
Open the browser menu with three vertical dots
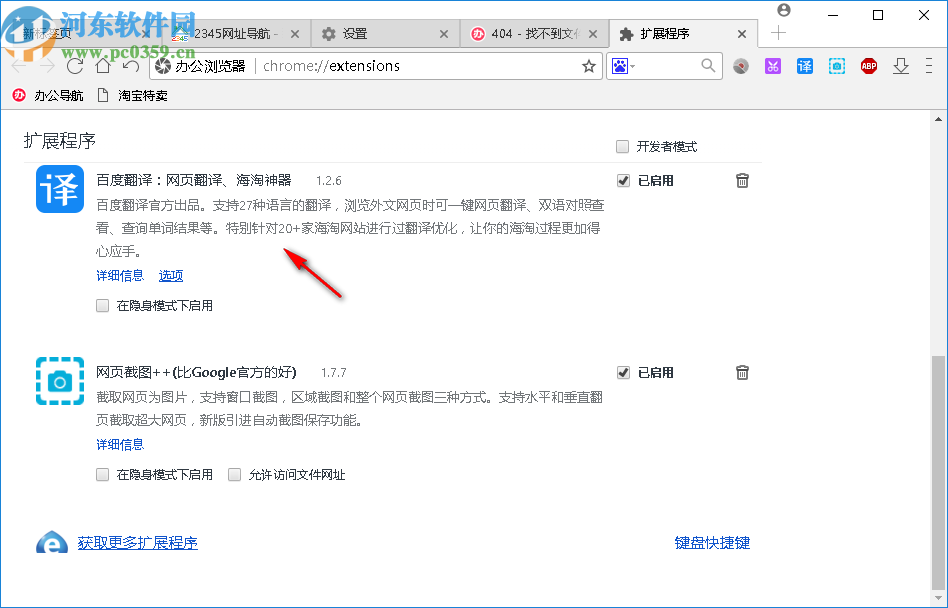[x=928, y=66]
